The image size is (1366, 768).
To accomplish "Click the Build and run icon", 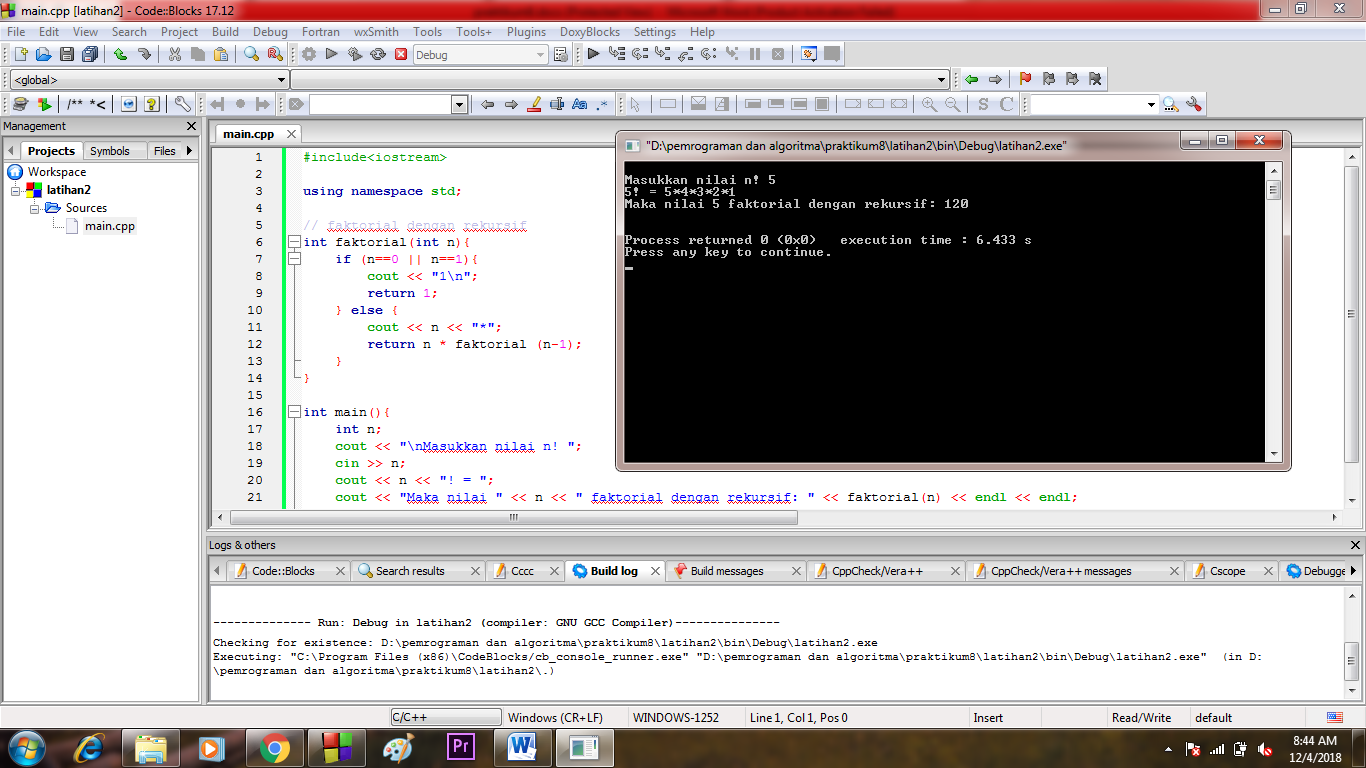I will coord(355,54).
